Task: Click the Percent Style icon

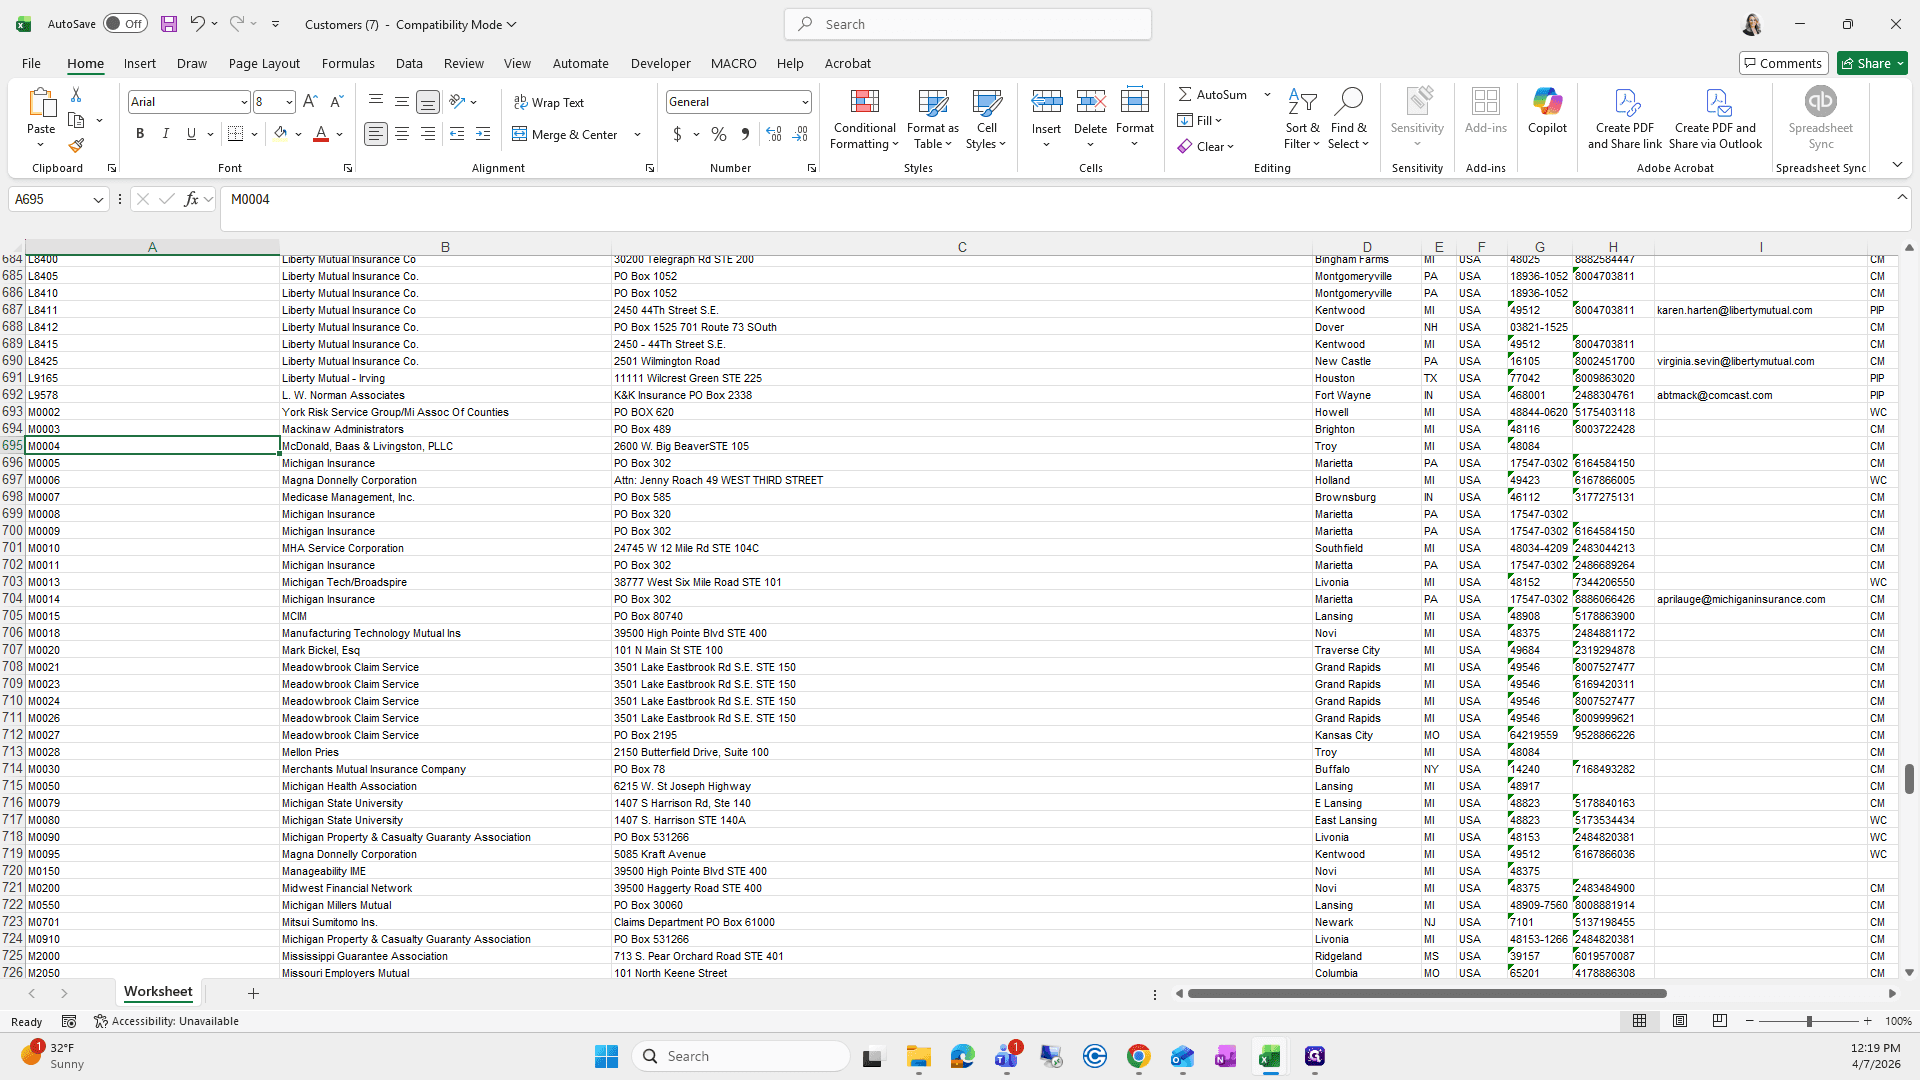Action: pos(719,134)
